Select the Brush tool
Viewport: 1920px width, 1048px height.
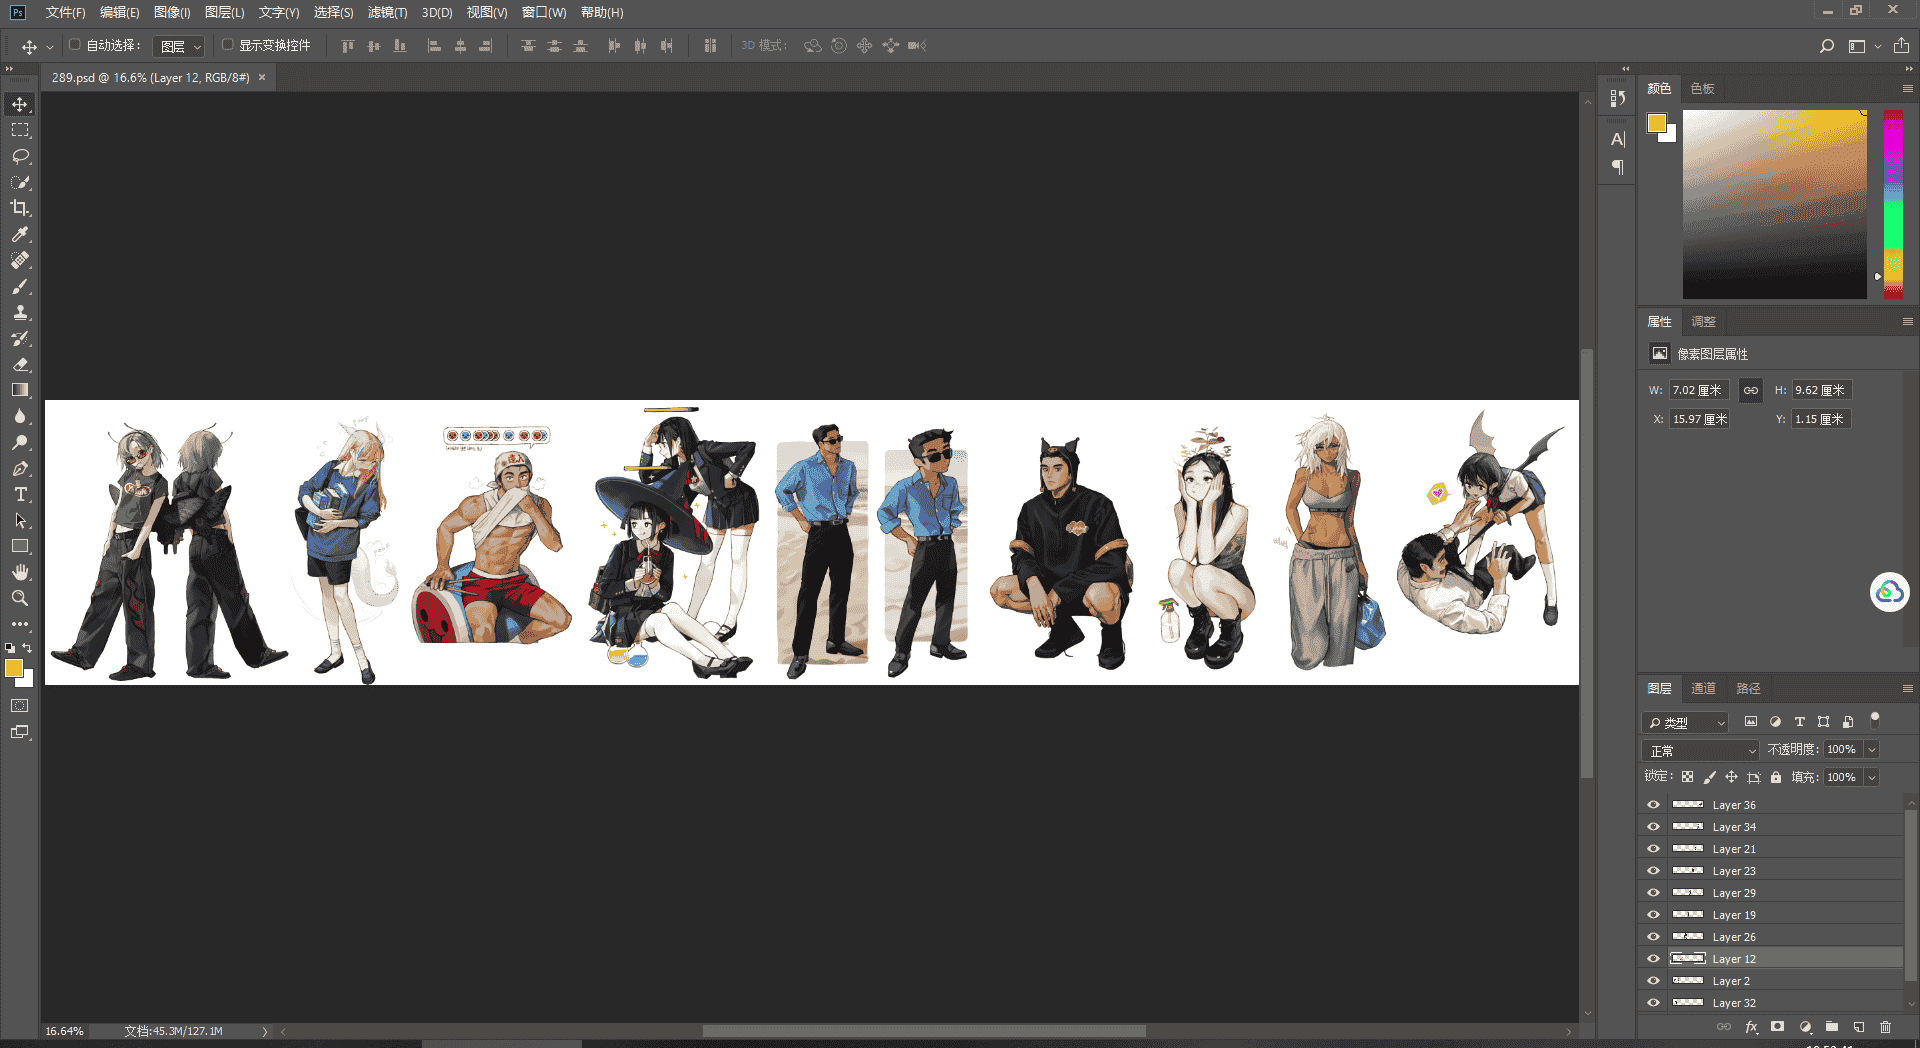point(20,286)
